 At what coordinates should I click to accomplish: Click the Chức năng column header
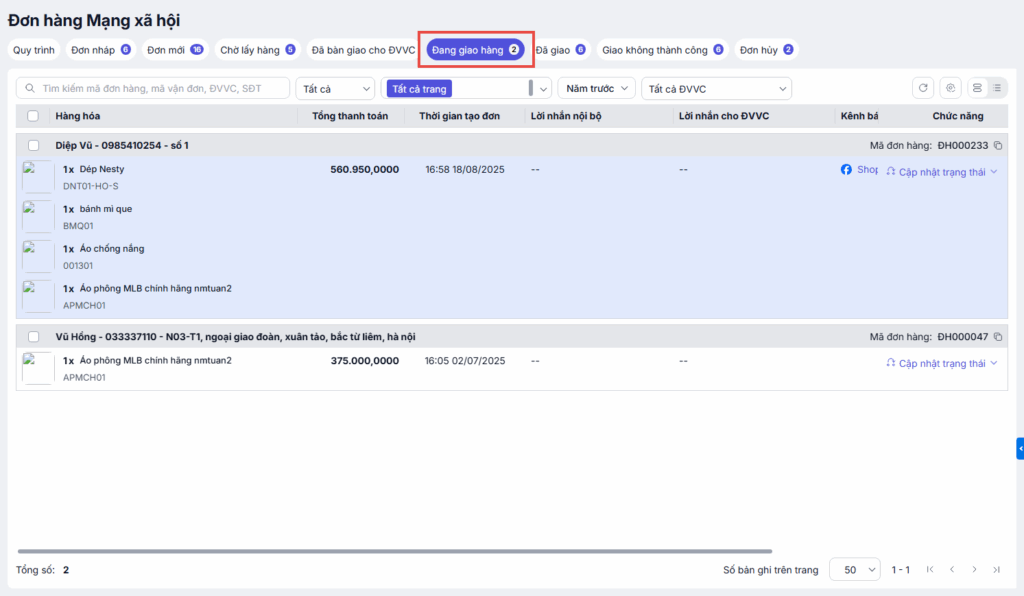point(957,116)
